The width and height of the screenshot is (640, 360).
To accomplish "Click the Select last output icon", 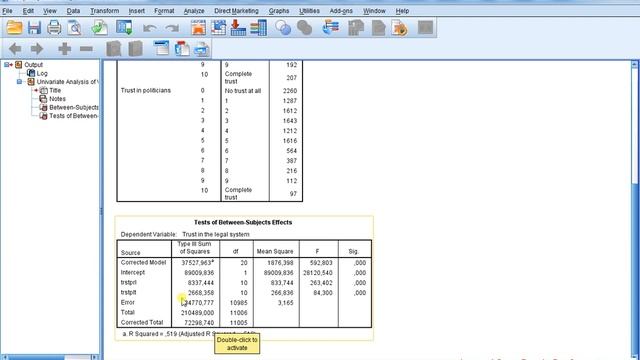I will pyautogui.click(x=331, y=28).
